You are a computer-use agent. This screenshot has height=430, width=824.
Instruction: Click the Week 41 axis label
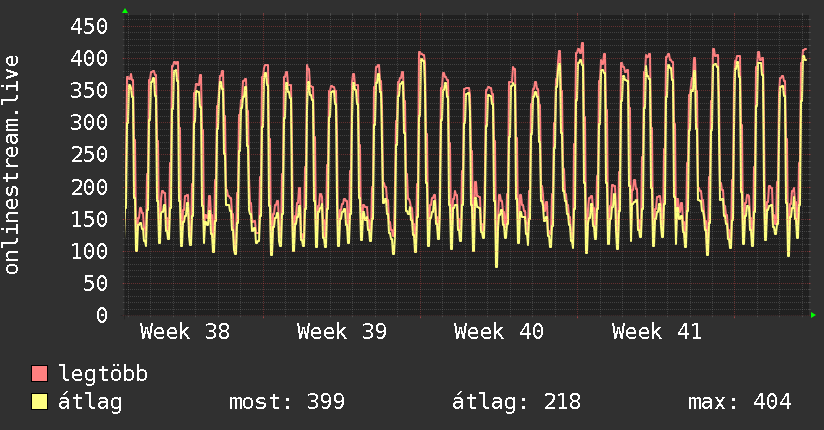656,332
